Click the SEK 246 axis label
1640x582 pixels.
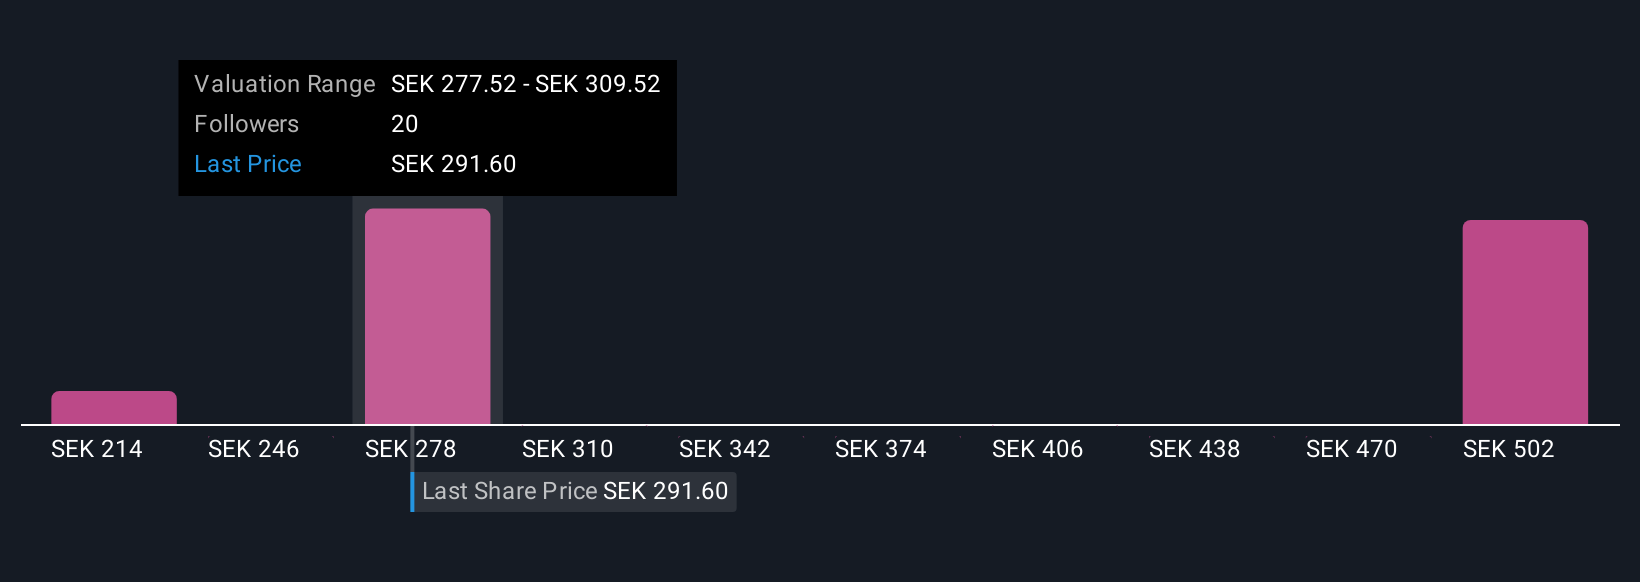pyautogui.click(x=254, y=449)
